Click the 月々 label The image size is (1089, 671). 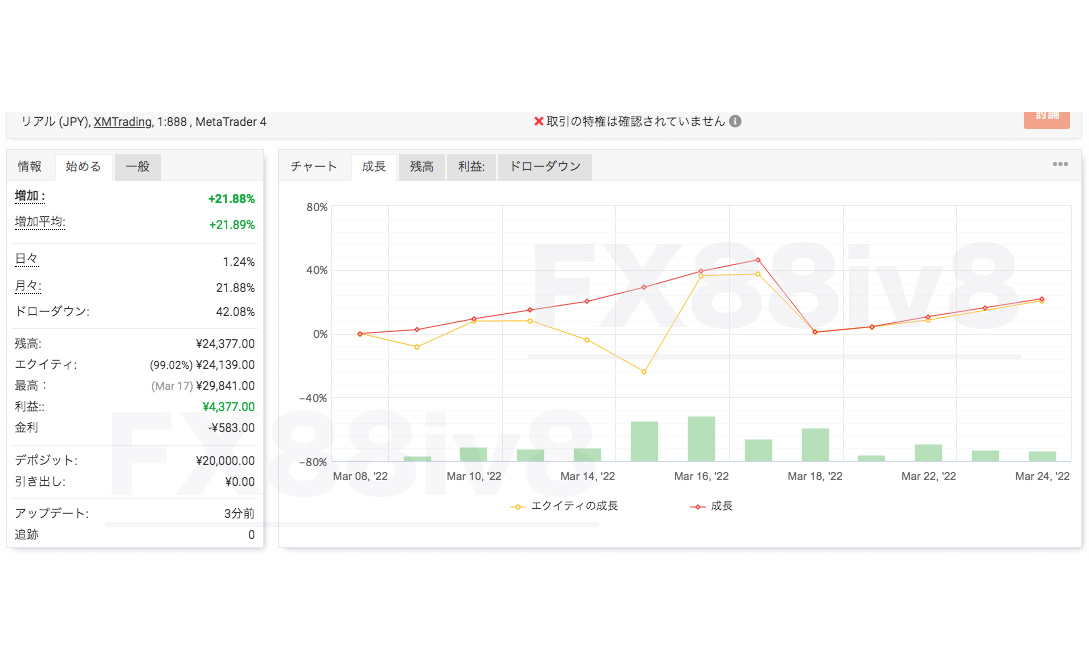[x=28, y=285]
